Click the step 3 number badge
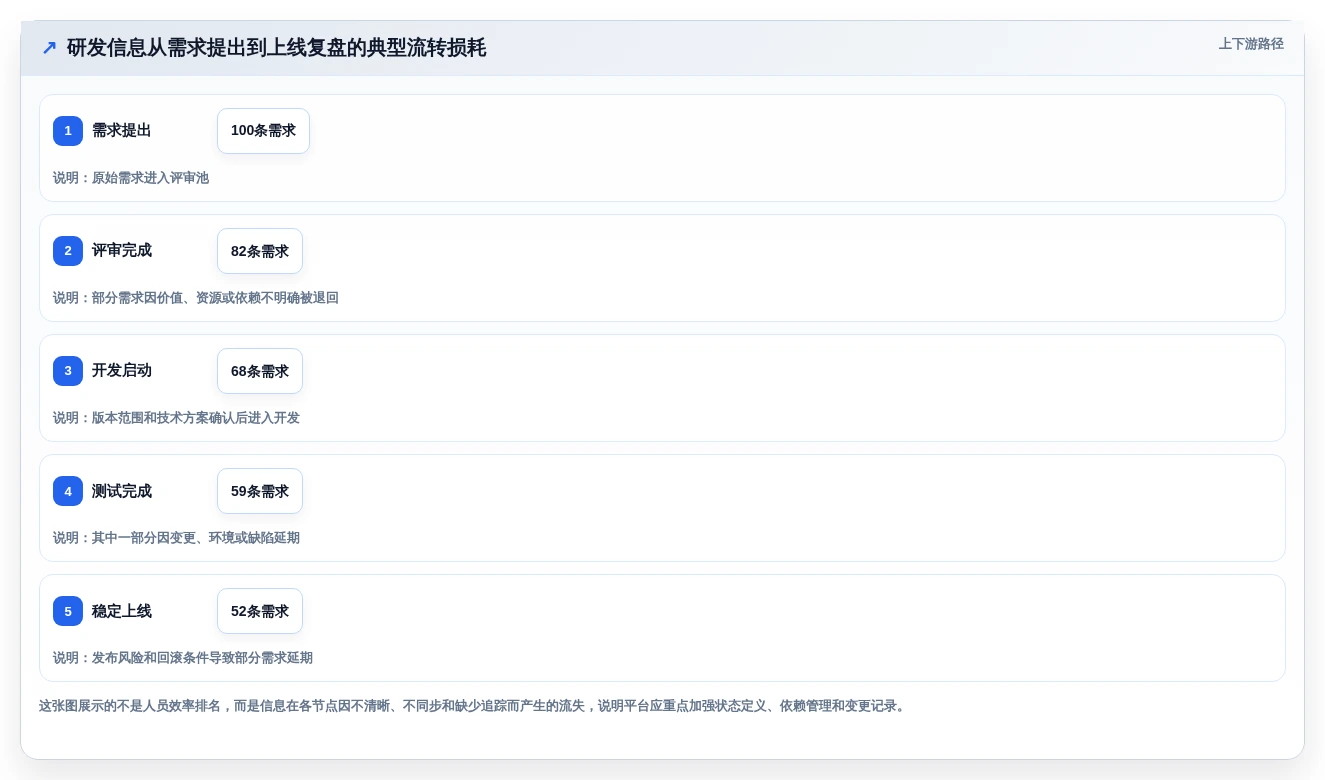The image size is (1325, 780). pos(68,371)
